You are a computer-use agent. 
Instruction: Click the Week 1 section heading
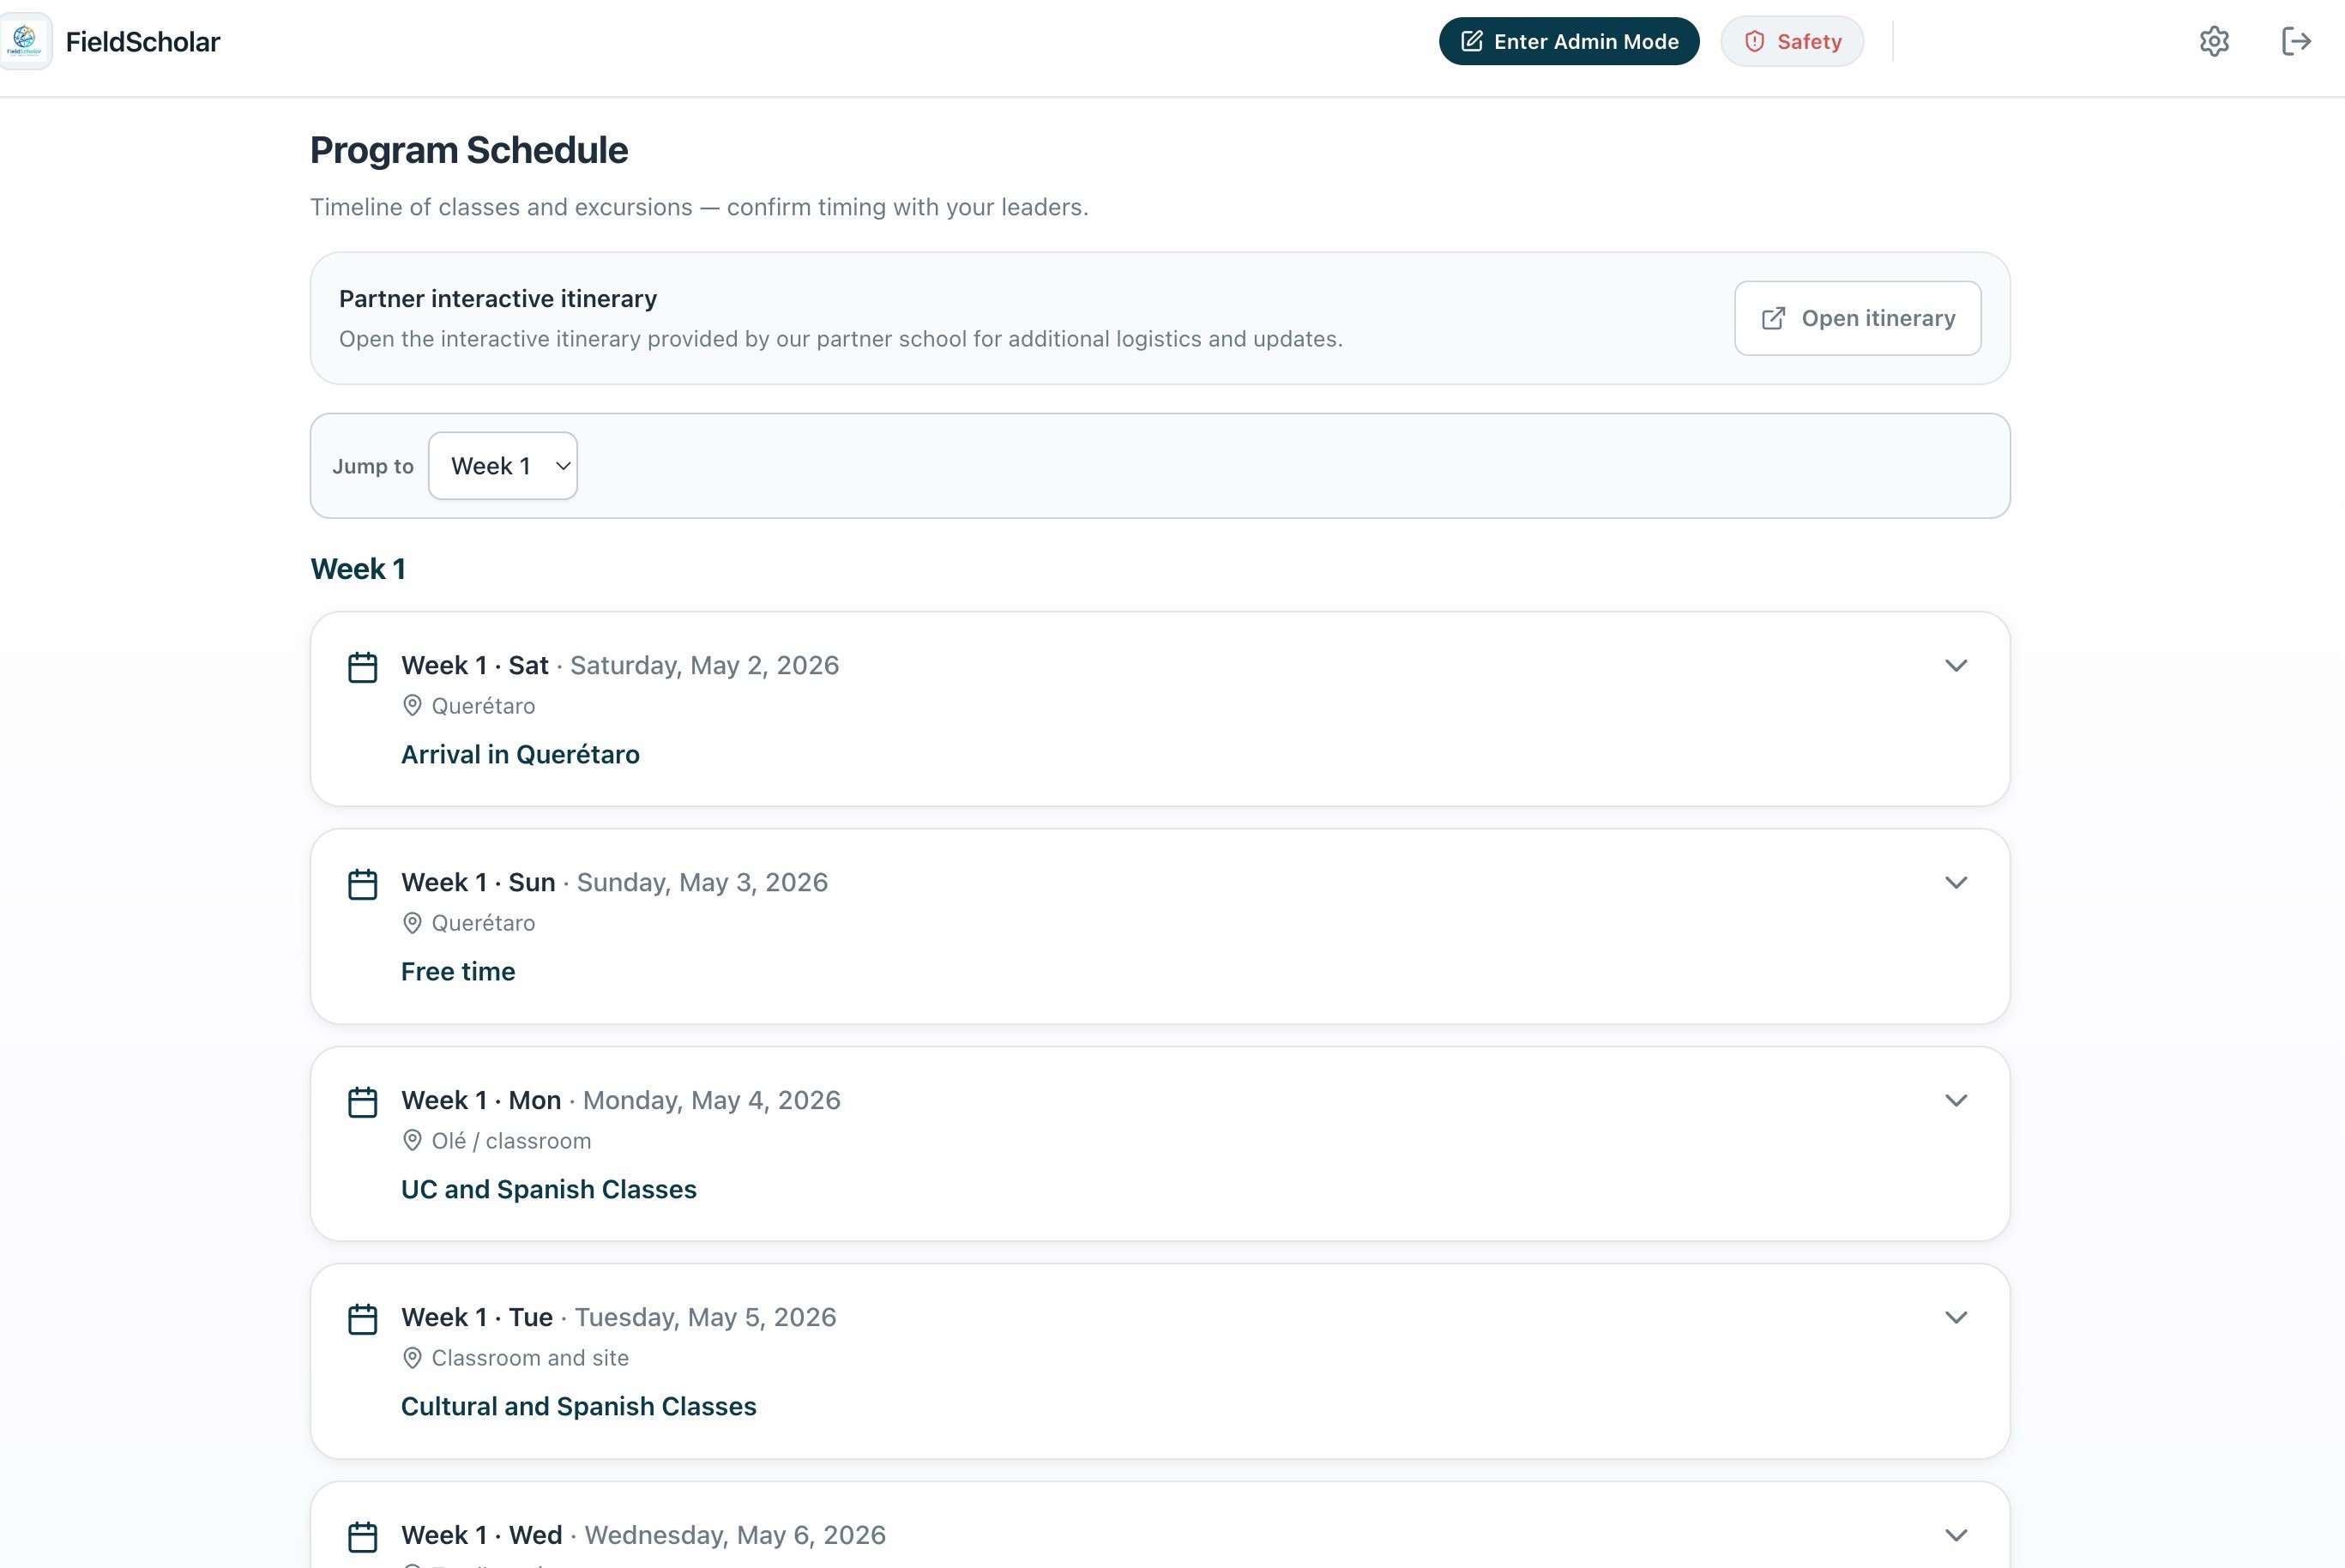(x=358, y=569)
